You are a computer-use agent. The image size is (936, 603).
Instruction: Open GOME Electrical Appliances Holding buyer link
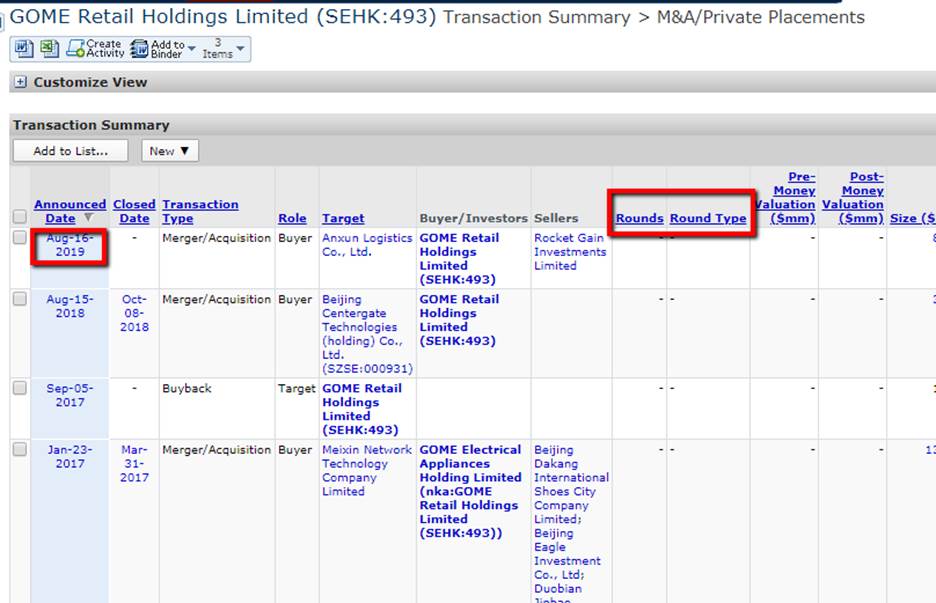pos(470,491)
